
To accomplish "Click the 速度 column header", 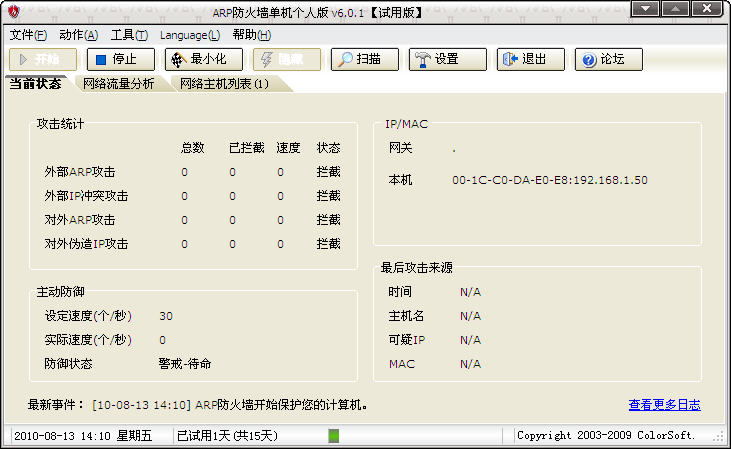I will coord(288,148).
